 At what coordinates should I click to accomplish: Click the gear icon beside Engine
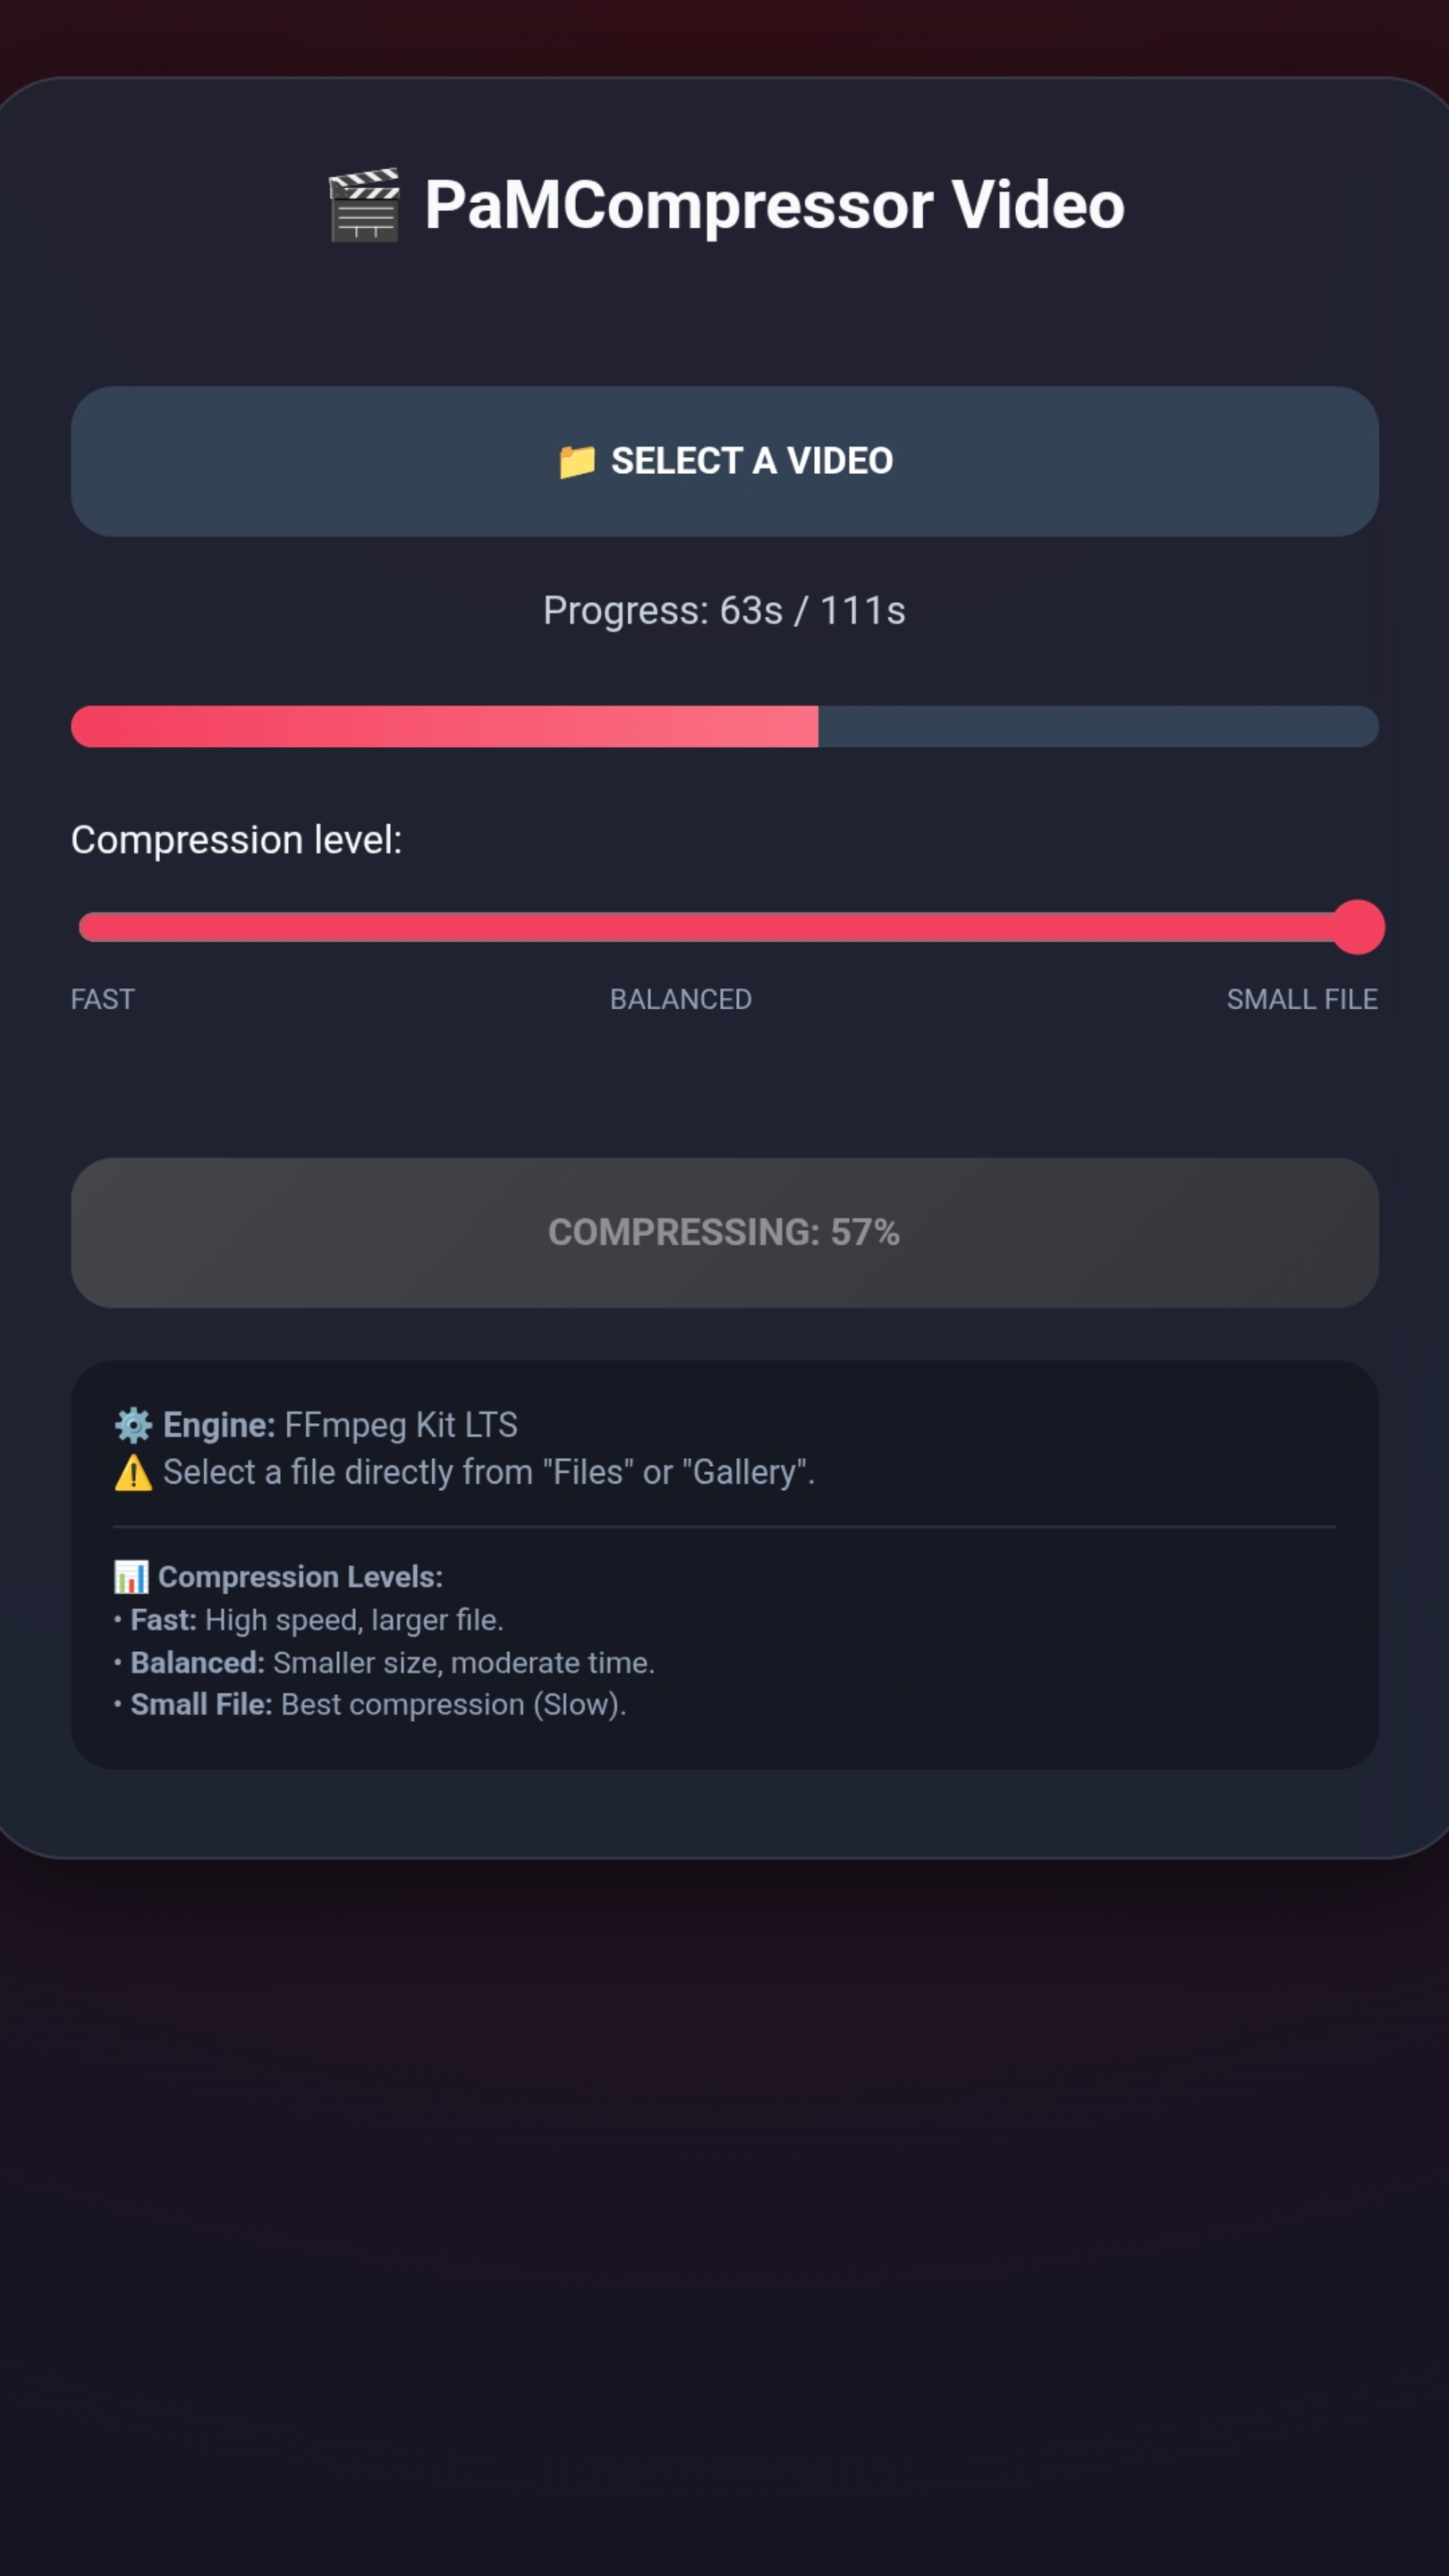pyautogui.click(x=133, y=1425)
